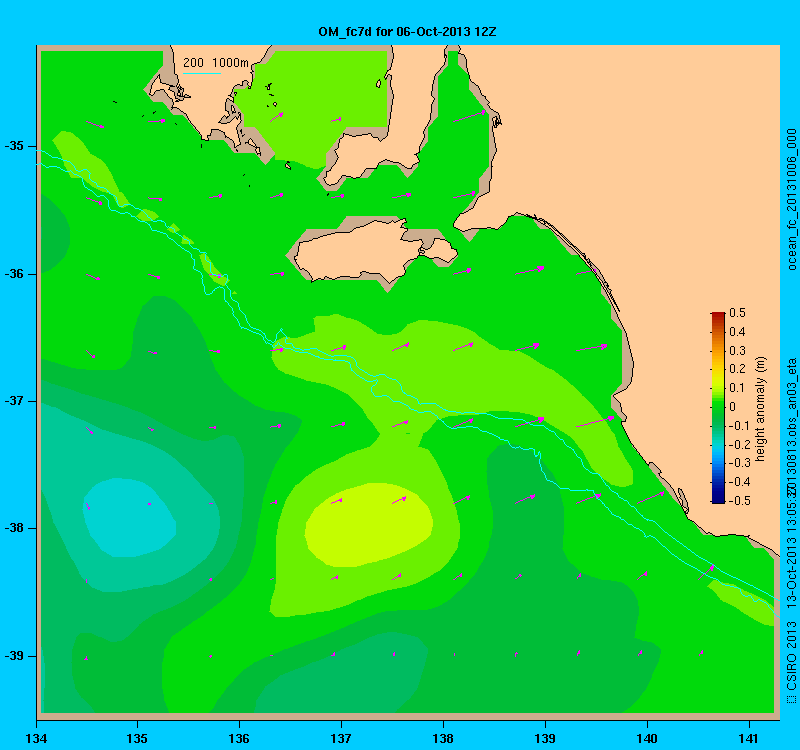This screenshot has height=750, width=800.
Task: Pick the '-0.4' color bar tick label
Action: point(739,482)
